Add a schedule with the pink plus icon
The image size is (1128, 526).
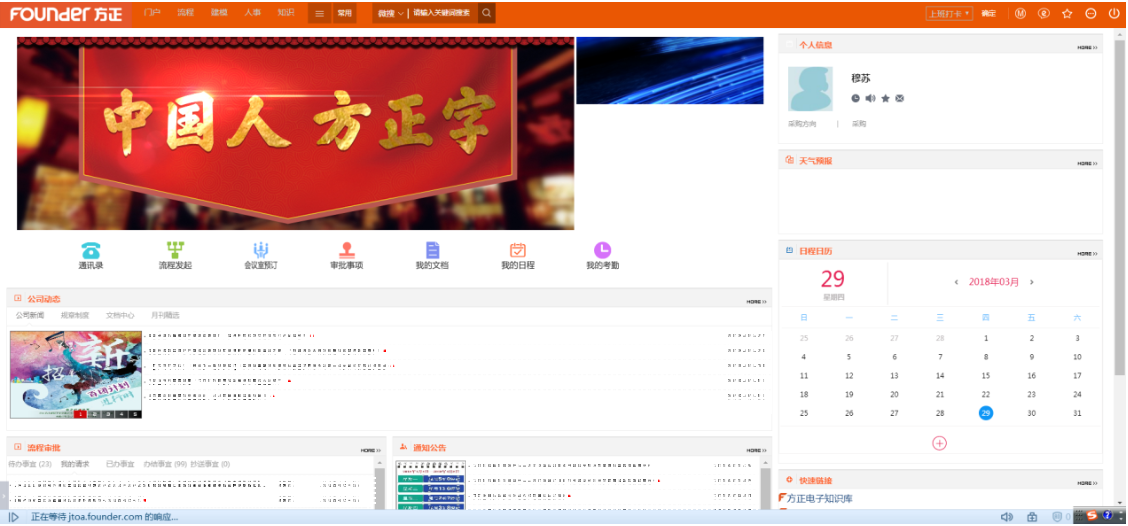point(940,443)
